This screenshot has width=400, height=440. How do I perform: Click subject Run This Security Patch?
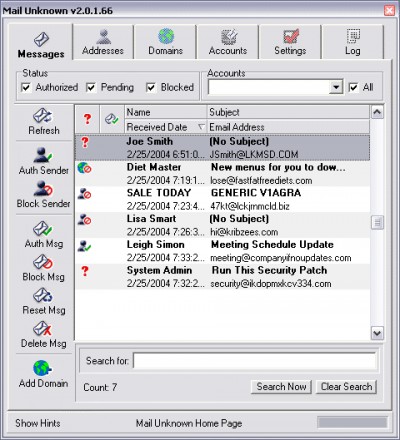[269, 270]
